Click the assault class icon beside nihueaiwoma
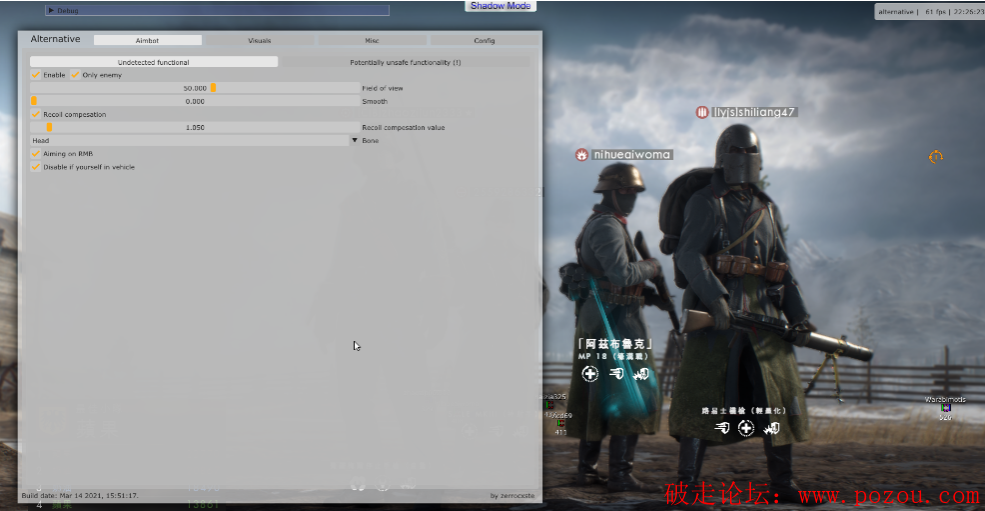This screenshot has width=985, height=511. coord(582,155)
